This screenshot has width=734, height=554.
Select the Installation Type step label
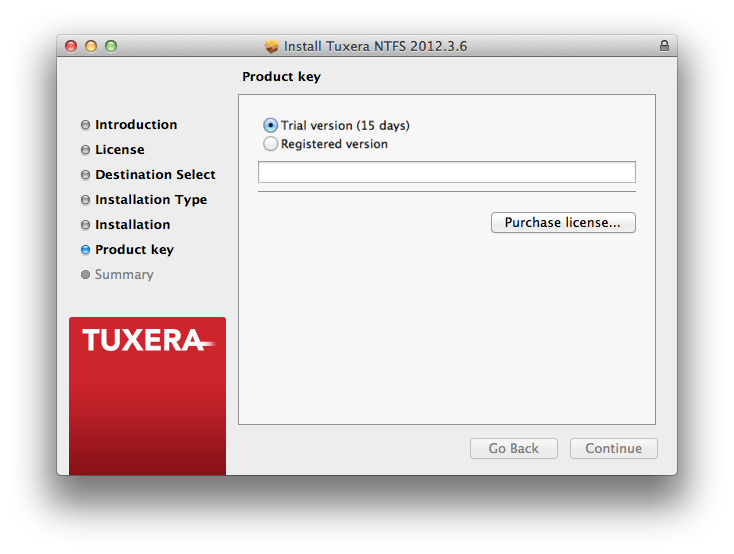pos(151,200)
